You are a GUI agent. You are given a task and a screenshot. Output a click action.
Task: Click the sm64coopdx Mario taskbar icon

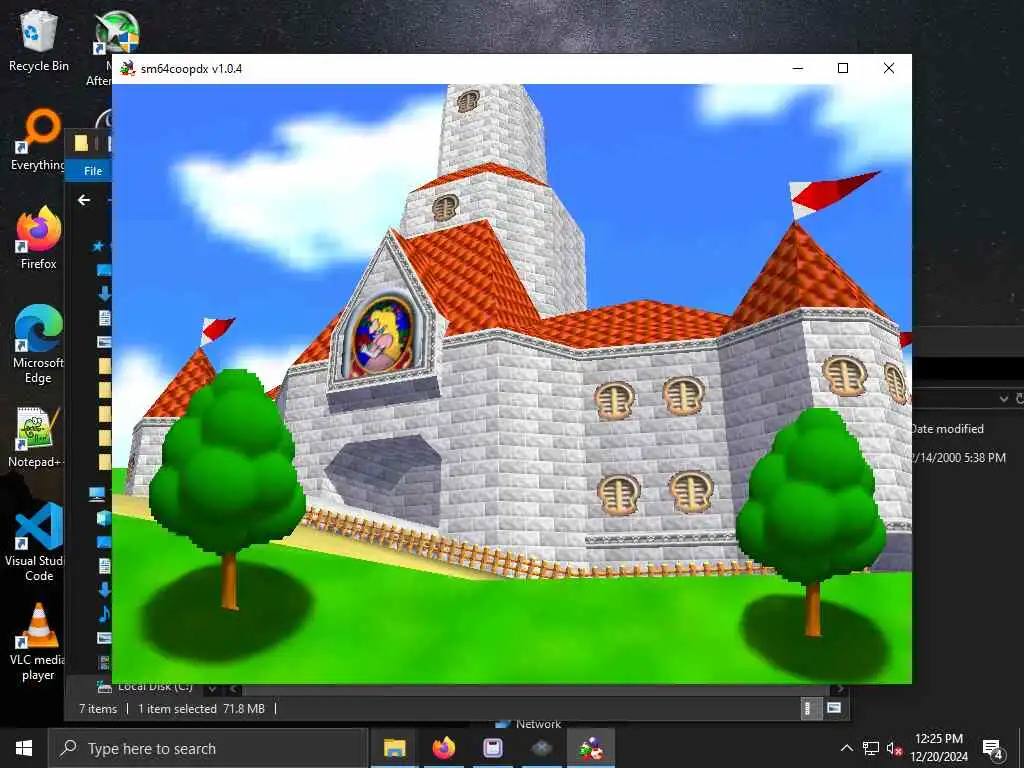590,748
